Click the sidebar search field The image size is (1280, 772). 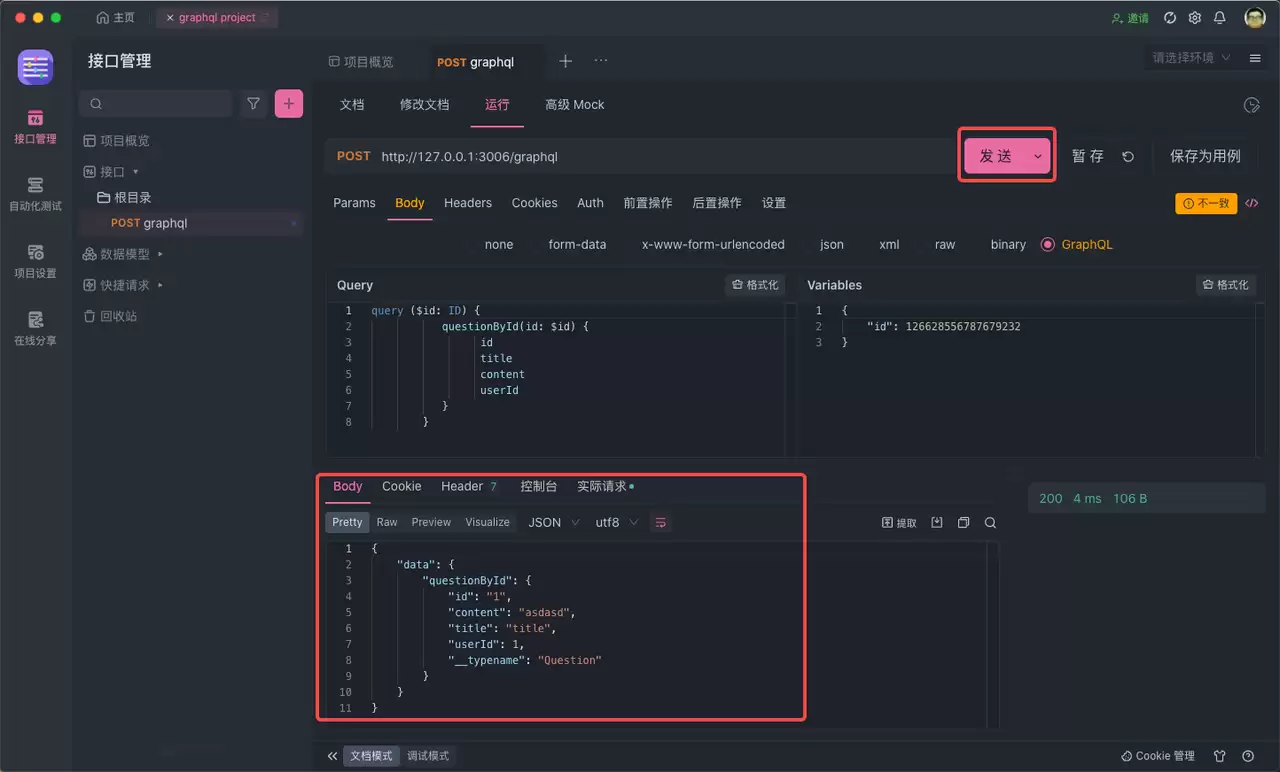pos(156,103)
